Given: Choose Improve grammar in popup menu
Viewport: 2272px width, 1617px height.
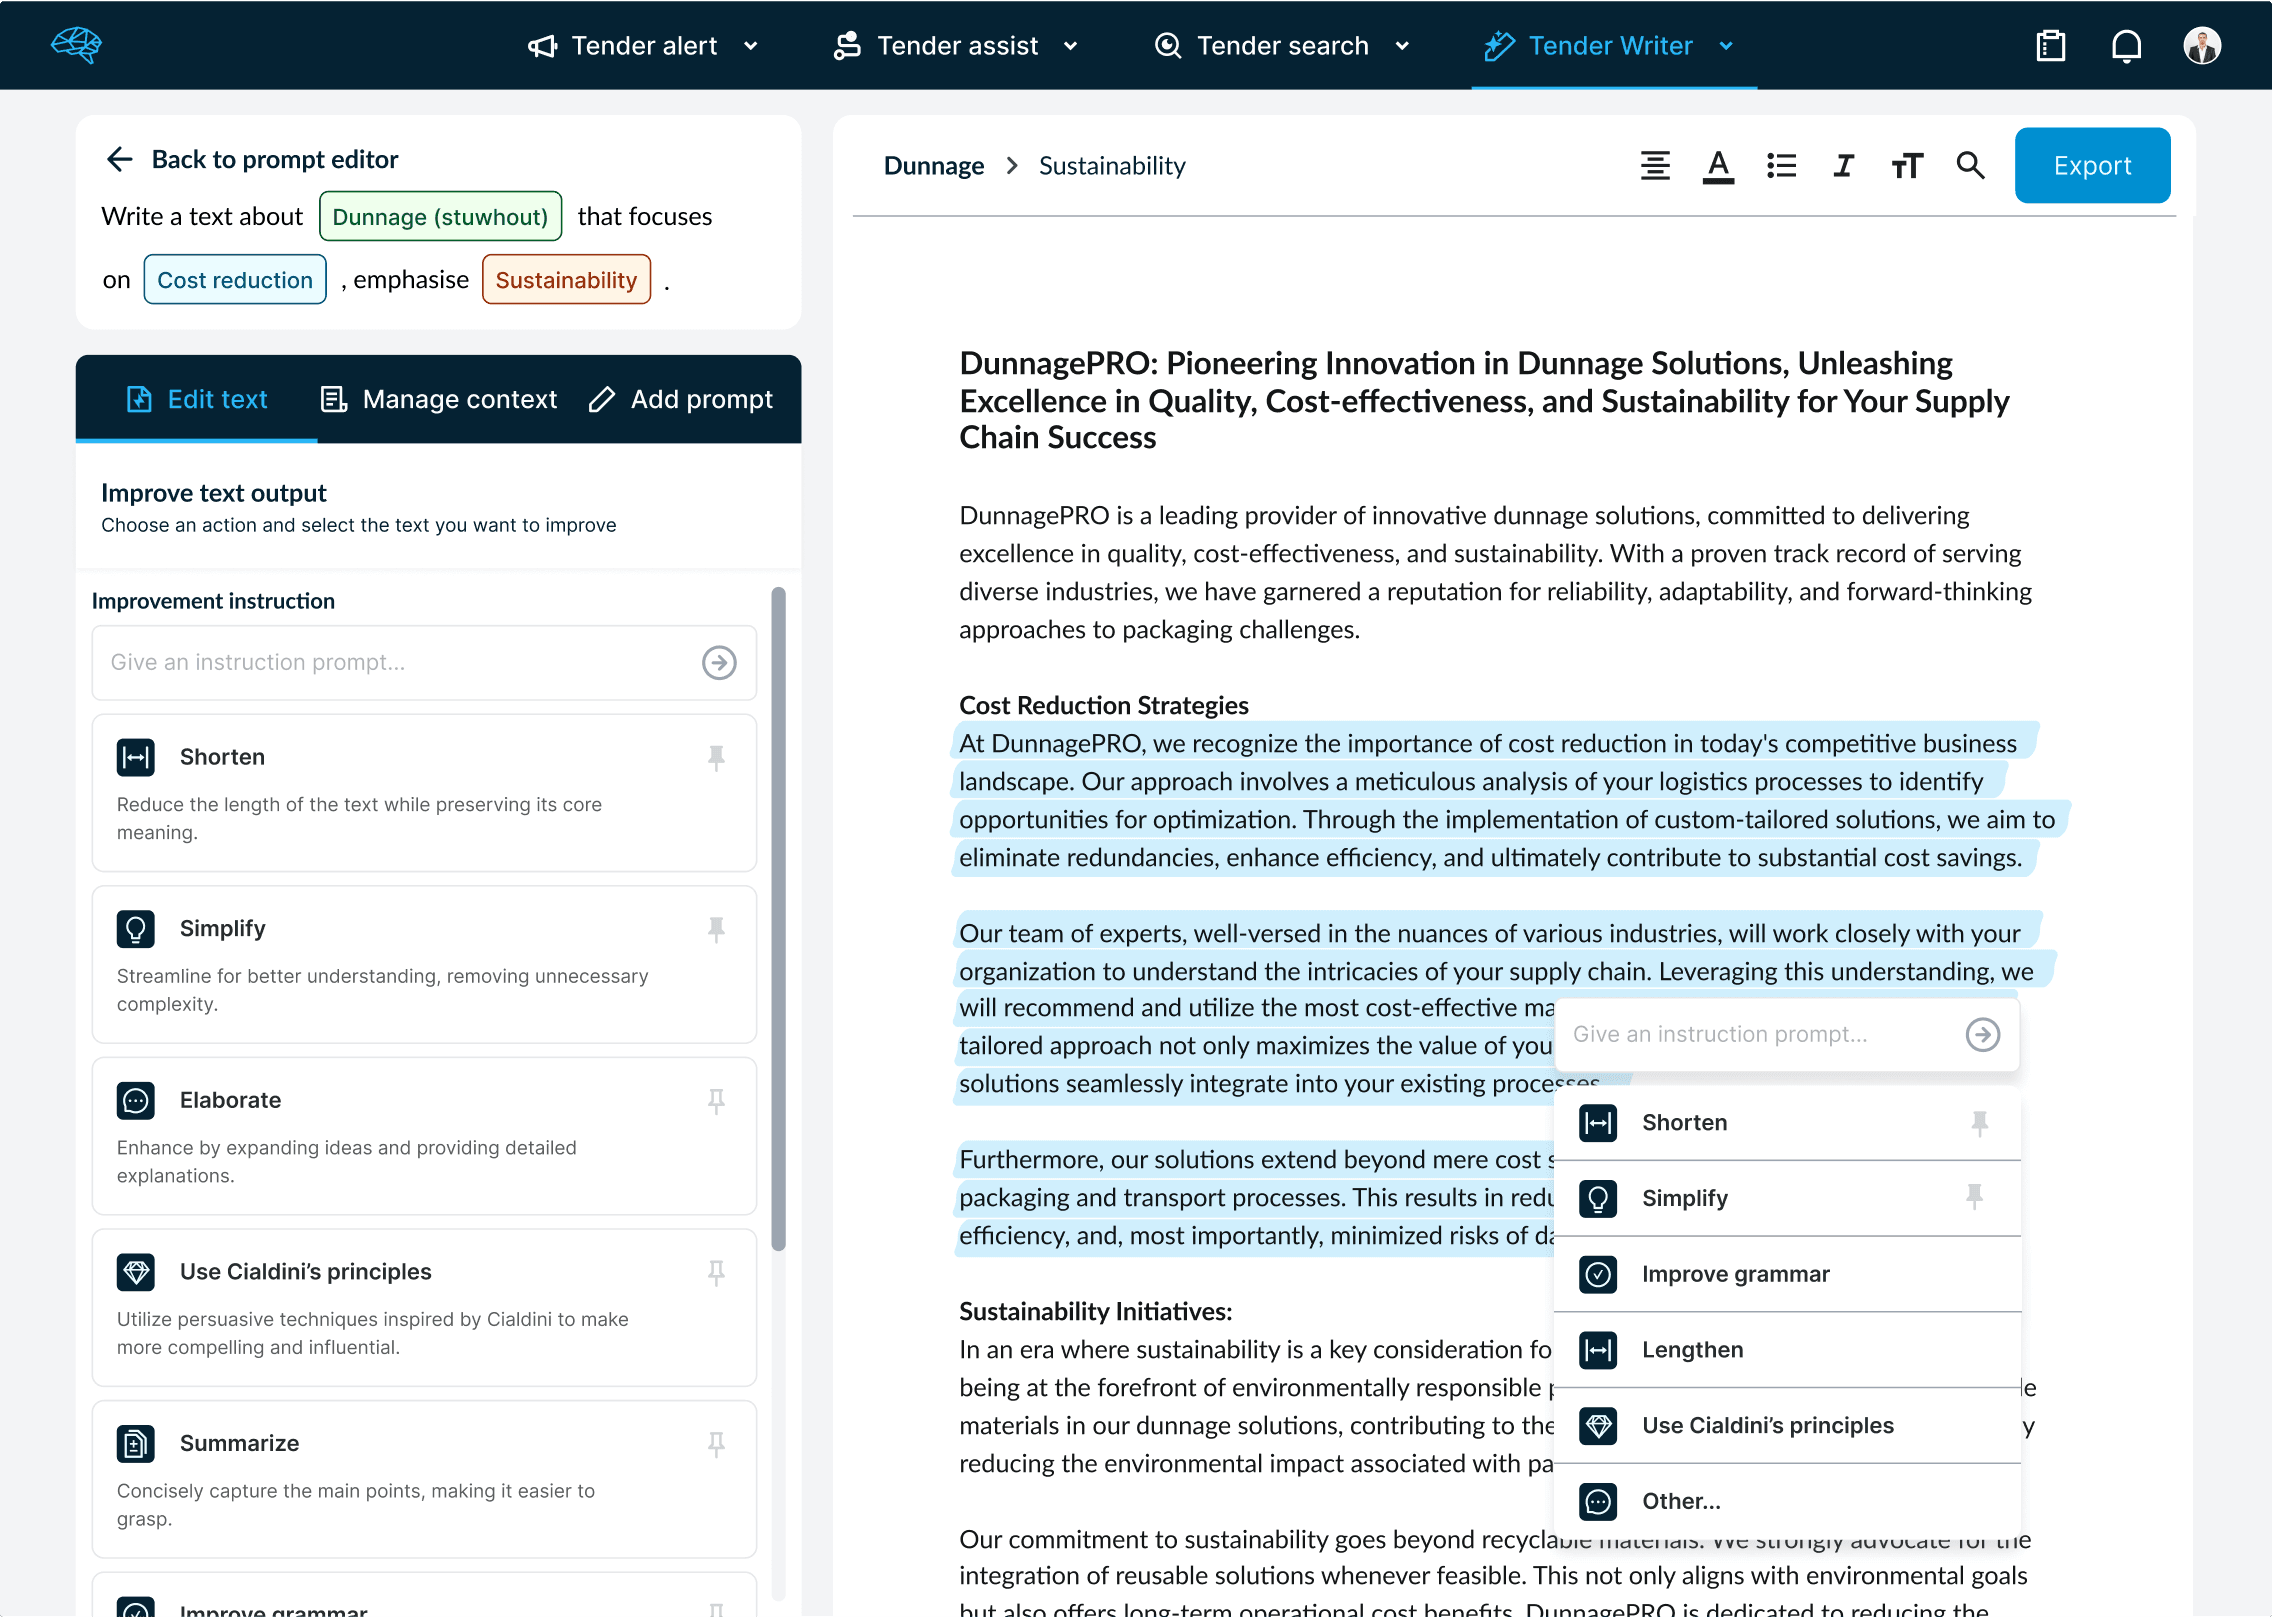Looking at the screenshot, I should point(1787,1274).
